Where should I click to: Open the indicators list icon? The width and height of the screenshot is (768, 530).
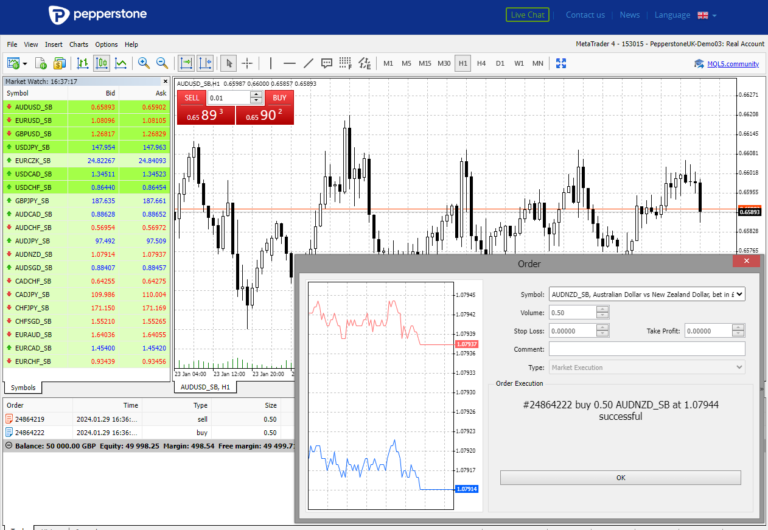click(364, 63)
